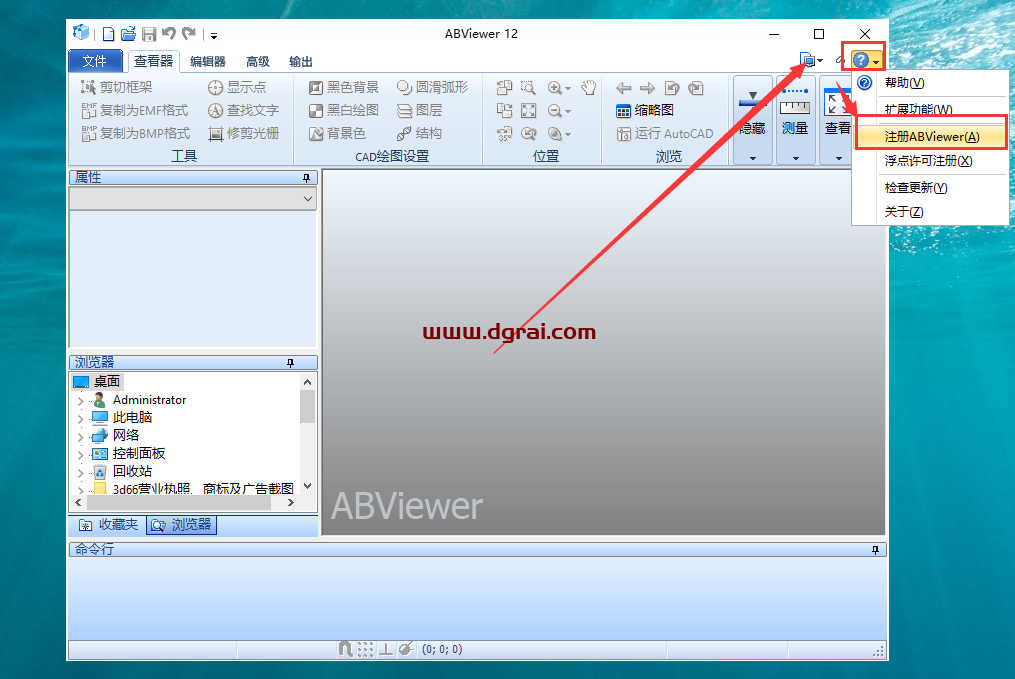1015x679 pixels.
Task: Click the Save floppy disk icon
Action: pyautogui.click(x=149, y=34)
